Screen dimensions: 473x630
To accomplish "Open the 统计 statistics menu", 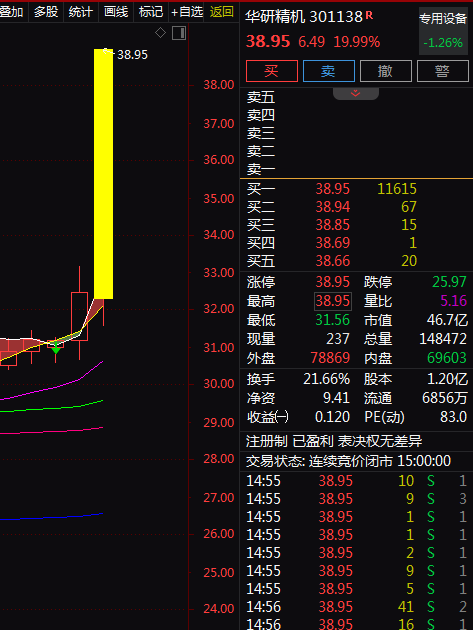I will pyautogui.click(x=80, y=12).
